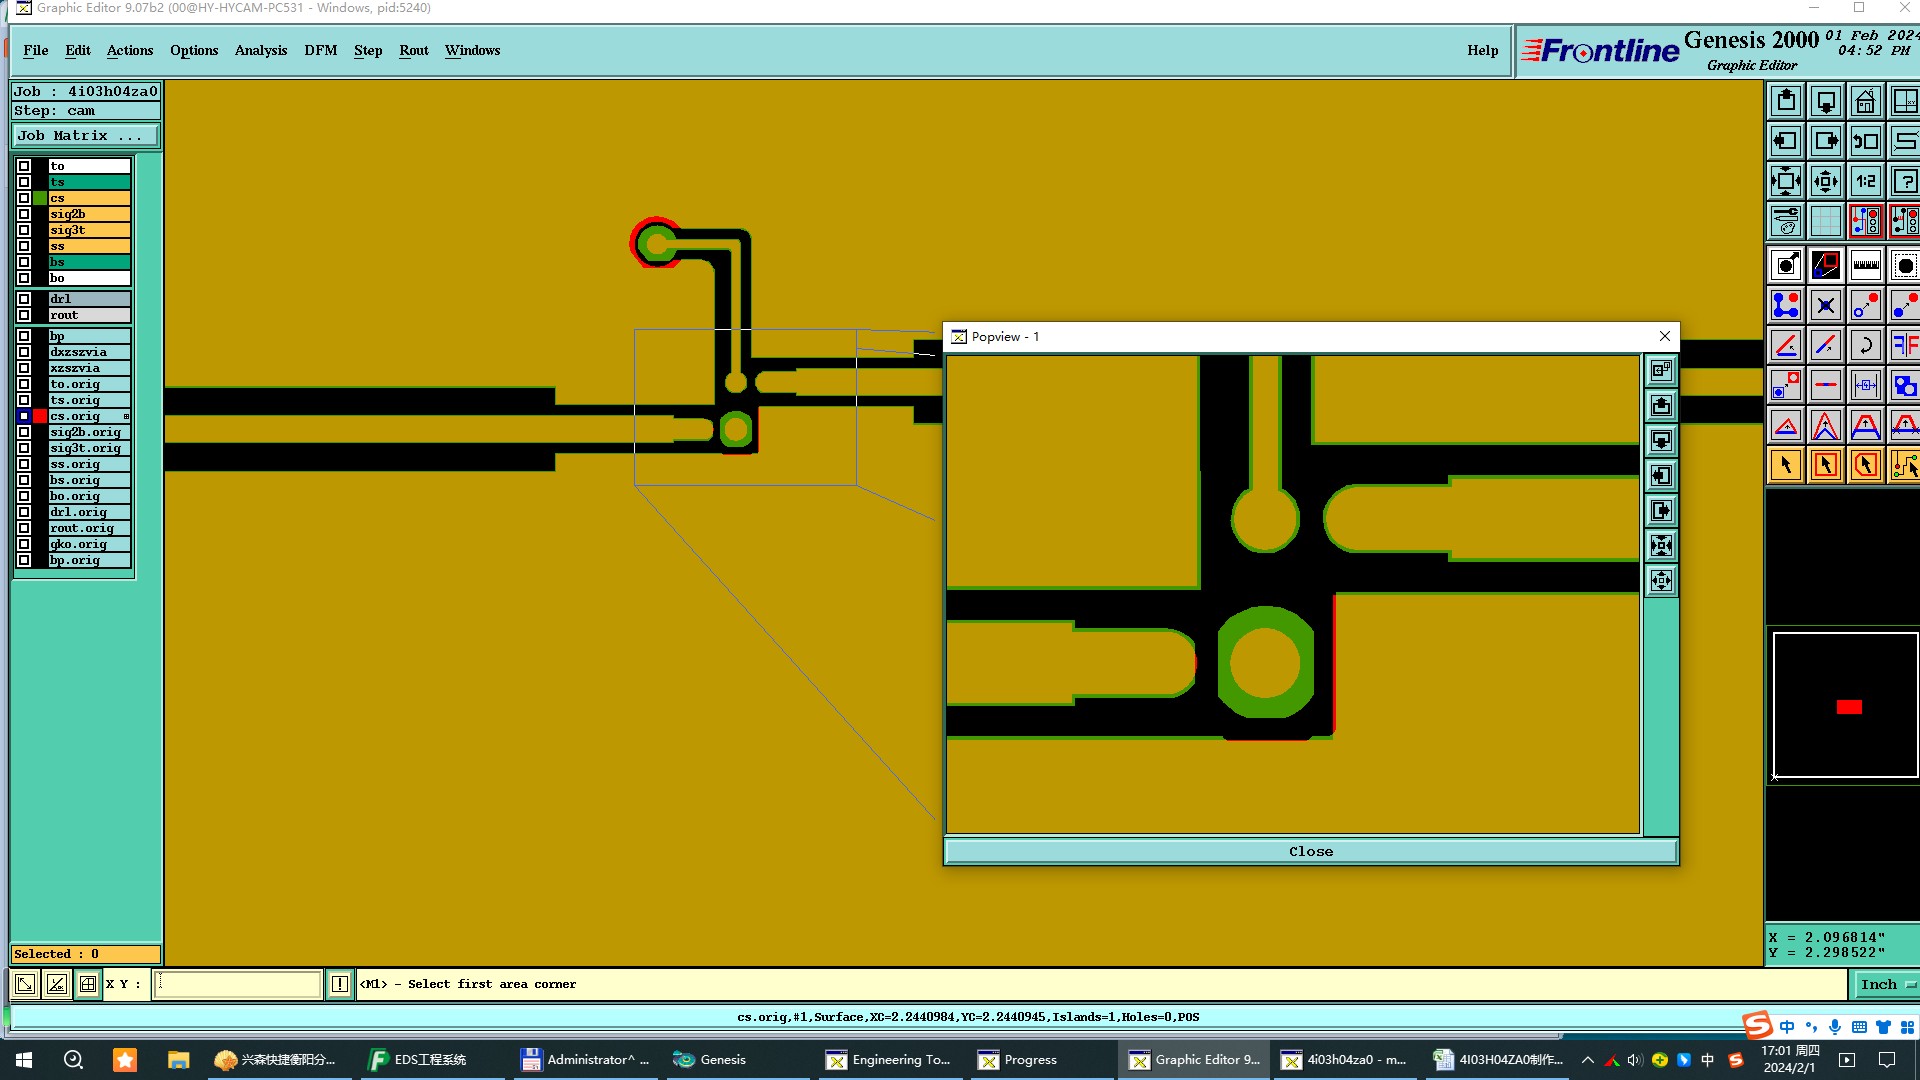This screenshot has width=1920, height=1080.
Task: Click the Home view icon
Action: point(1865,101)
